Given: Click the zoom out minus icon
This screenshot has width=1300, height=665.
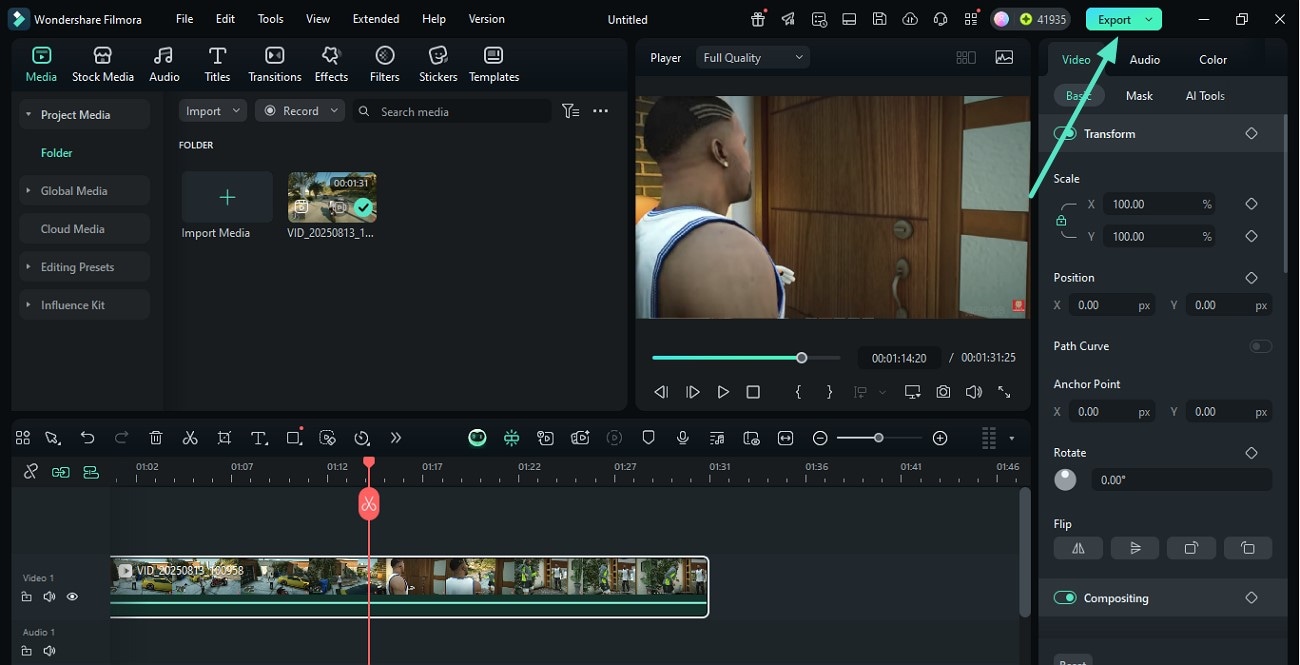Looking at the screenshot, I should point(820,438).
